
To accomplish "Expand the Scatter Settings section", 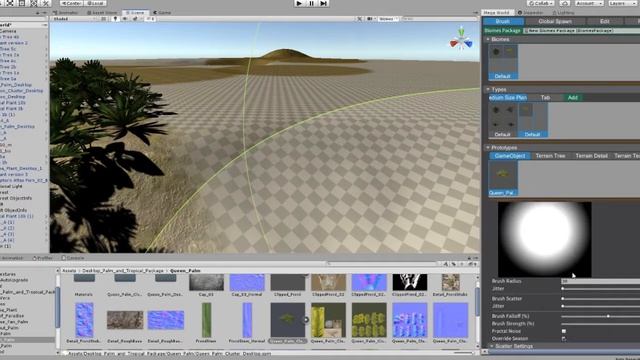I will (491, 346).
